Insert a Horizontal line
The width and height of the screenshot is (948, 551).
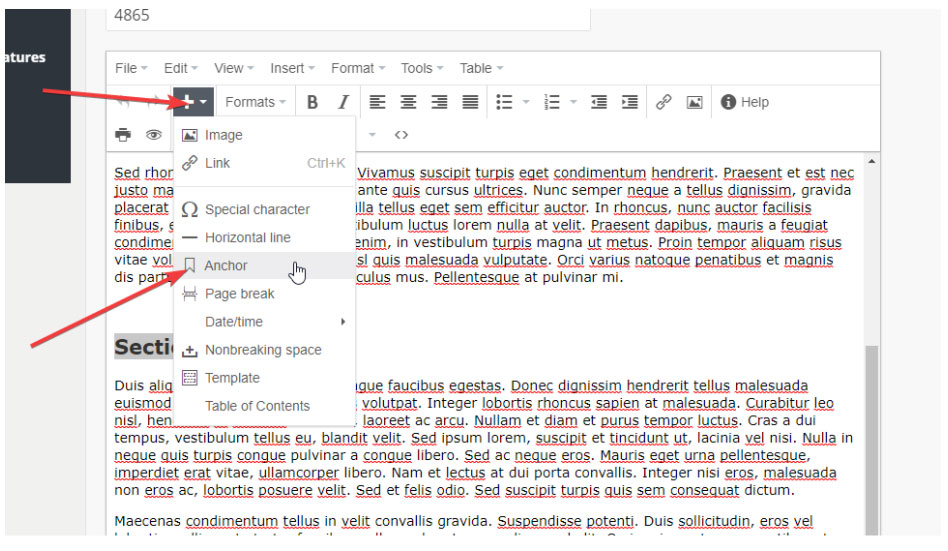click(x=264, y=237)
